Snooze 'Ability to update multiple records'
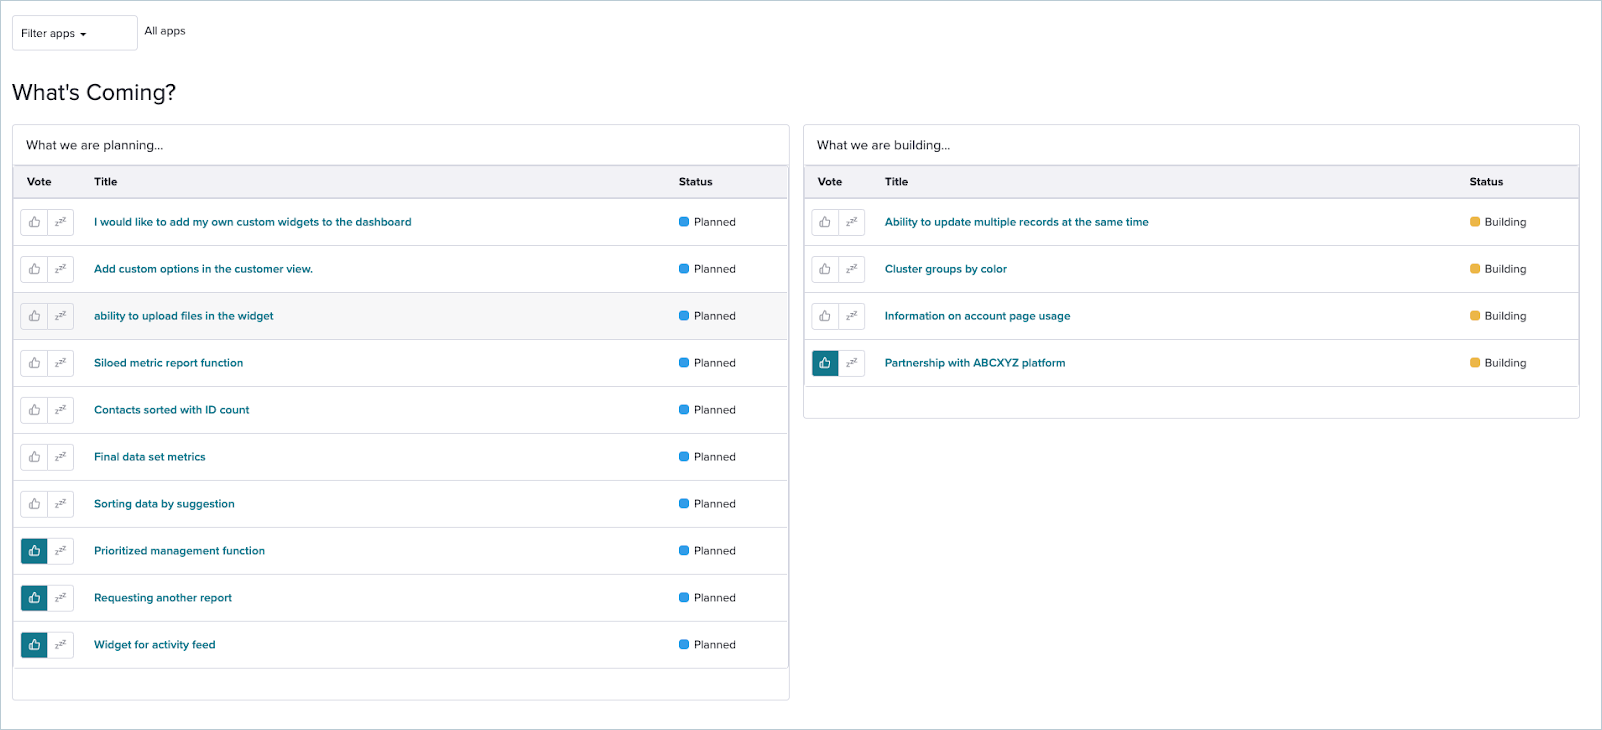 click(x=851, y=222)
